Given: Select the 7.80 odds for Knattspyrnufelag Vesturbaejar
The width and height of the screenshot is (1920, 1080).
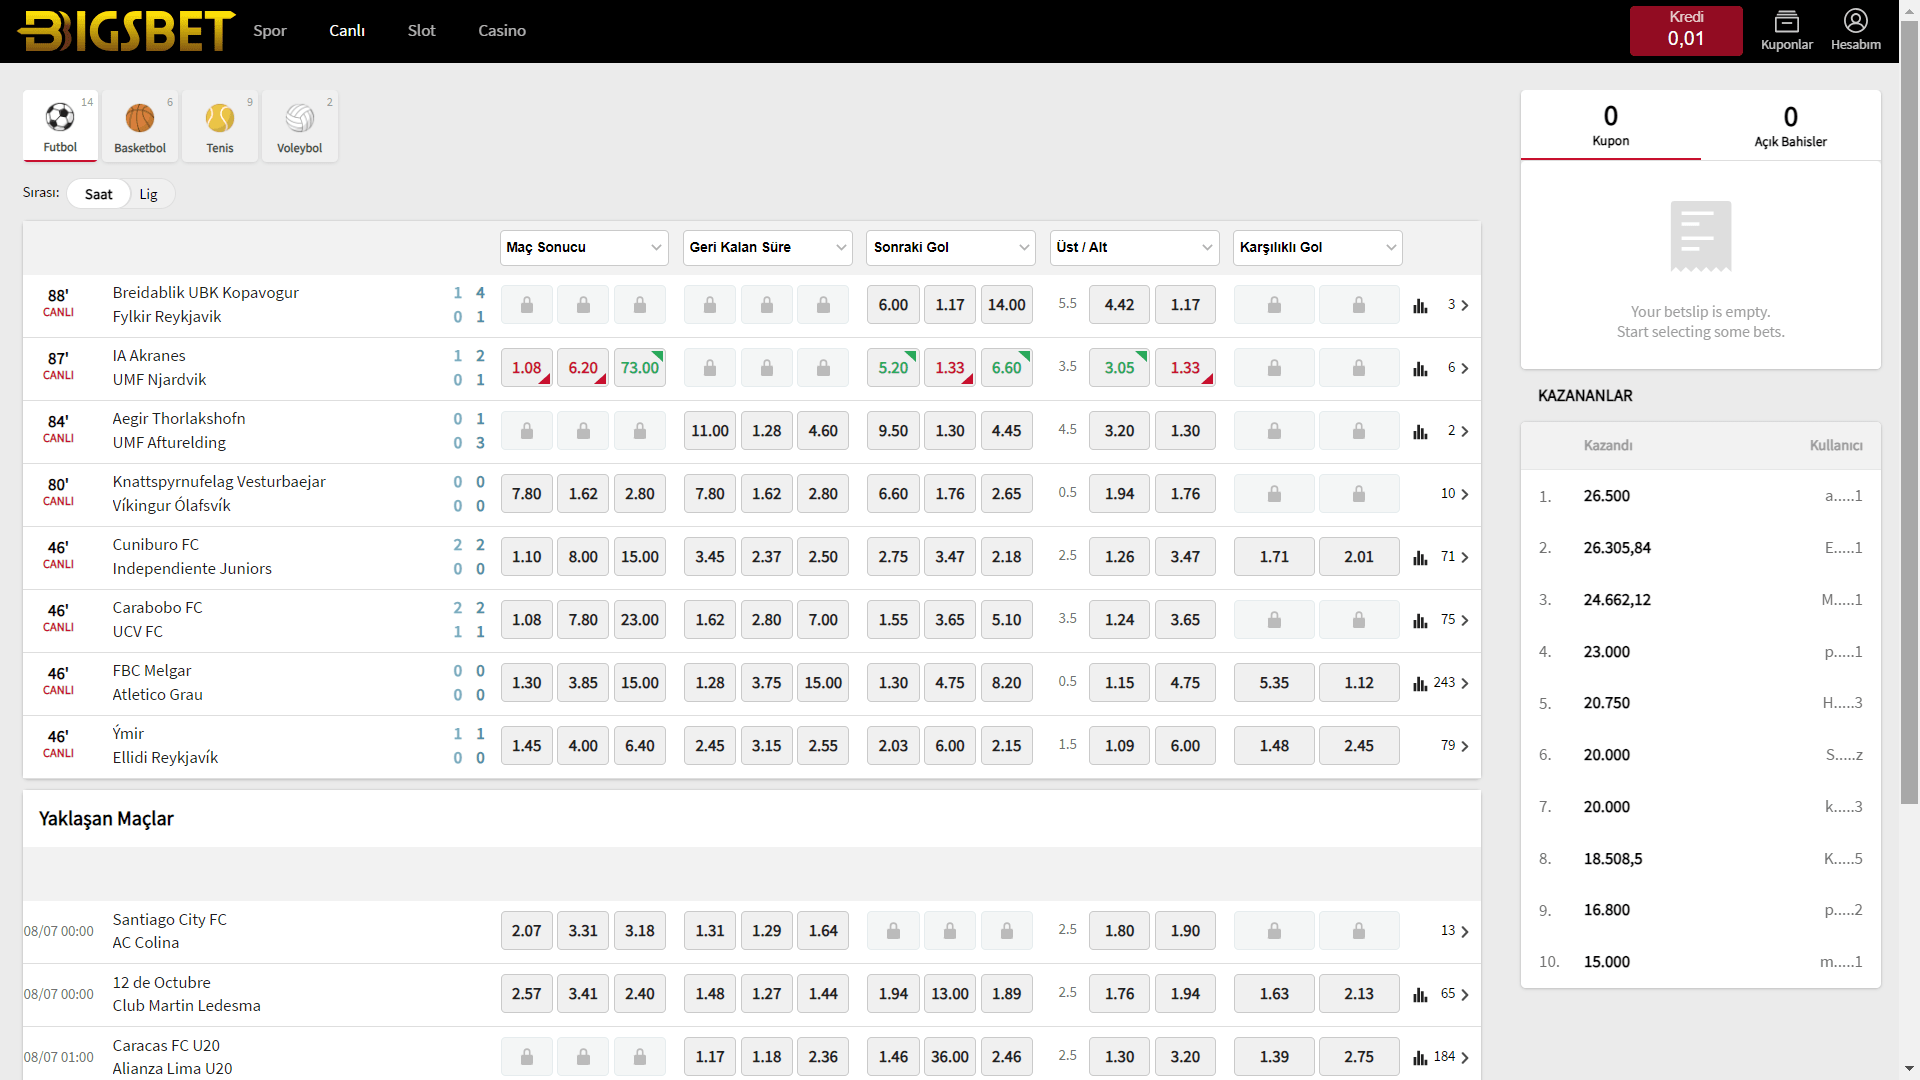Looking at the screenshot, I should 526,494.
